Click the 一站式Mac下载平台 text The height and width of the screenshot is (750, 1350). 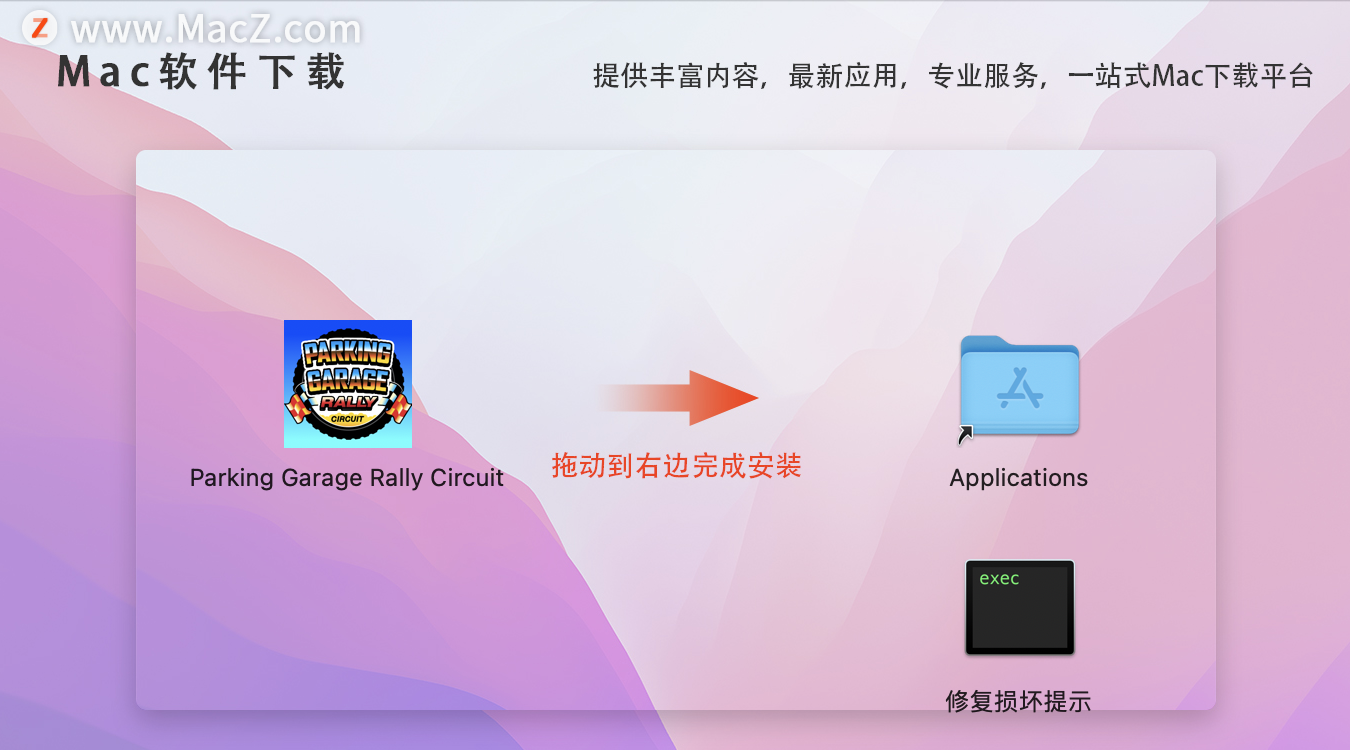click(1190, 76)
